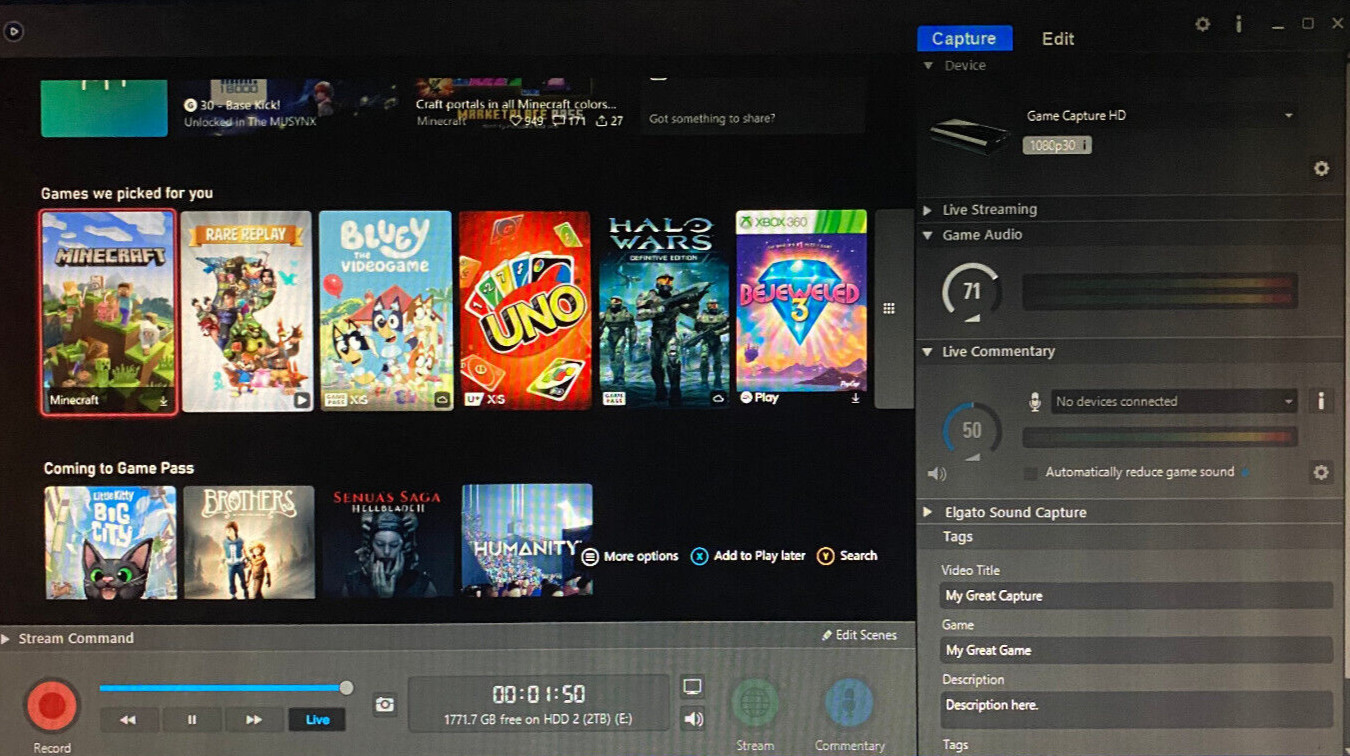The image size is (1350, 756).
Task: Select the Senua's Saga Hellblade II tile
Action: tap(388, 541)
